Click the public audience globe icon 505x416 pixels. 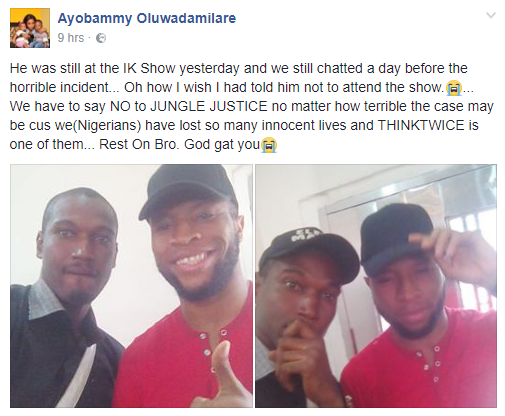101,38
